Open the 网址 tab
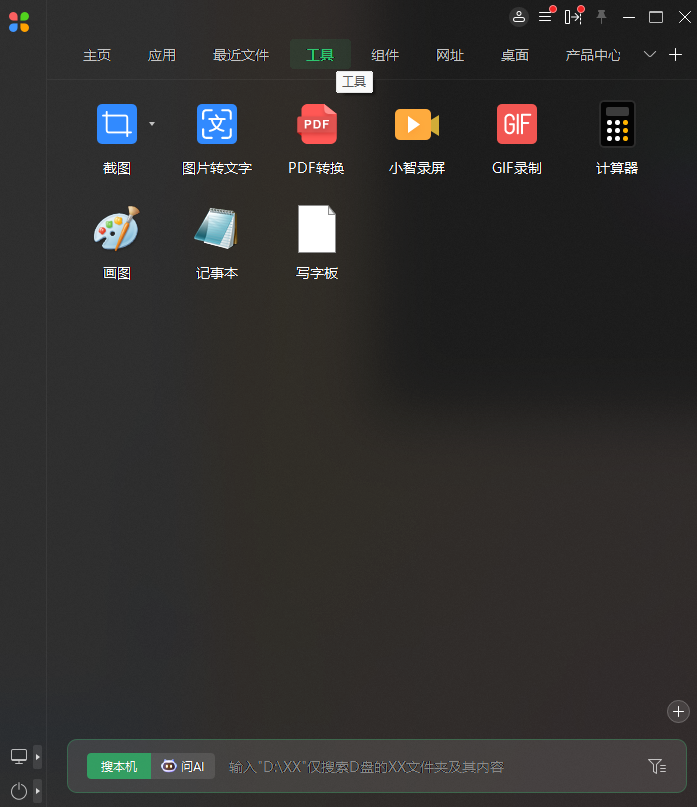 tap(450, 55)
